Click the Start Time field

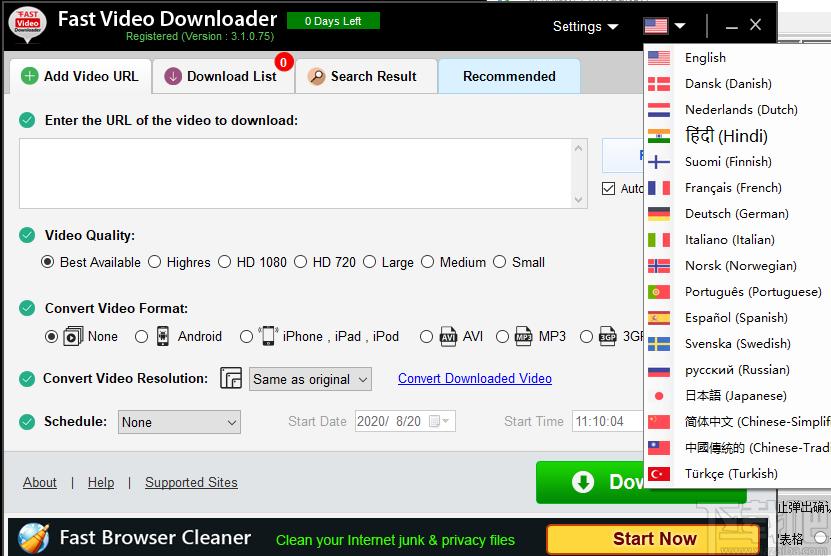click(608, 421)
